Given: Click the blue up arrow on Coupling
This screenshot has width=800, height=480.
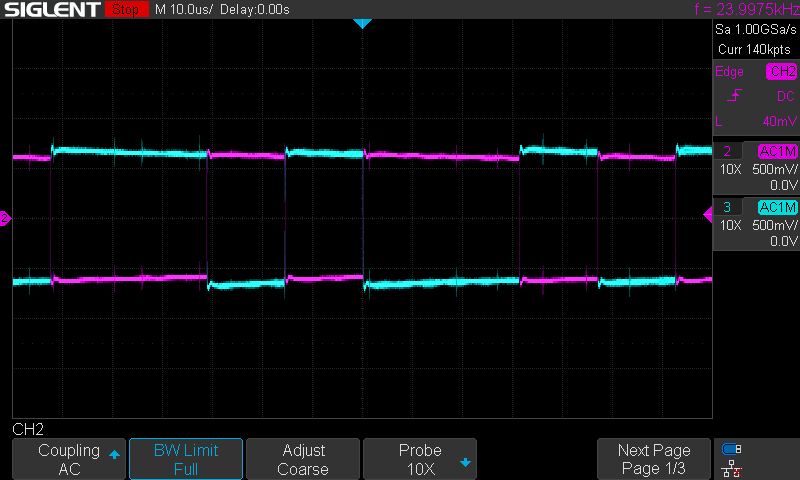Looking at the screenshot, I should pyautogui.click(x=114, y=455).
